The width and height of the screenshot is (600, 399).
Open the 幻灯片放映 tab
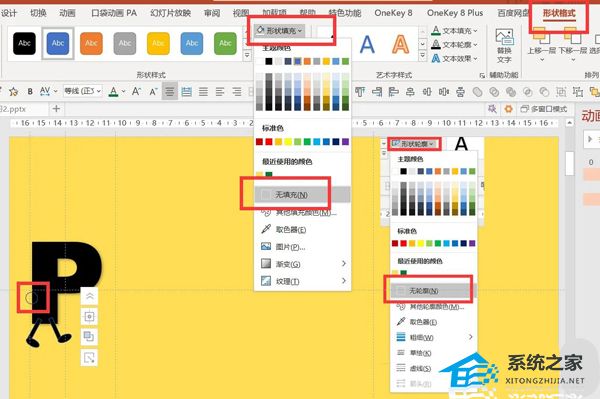(171, 13)
